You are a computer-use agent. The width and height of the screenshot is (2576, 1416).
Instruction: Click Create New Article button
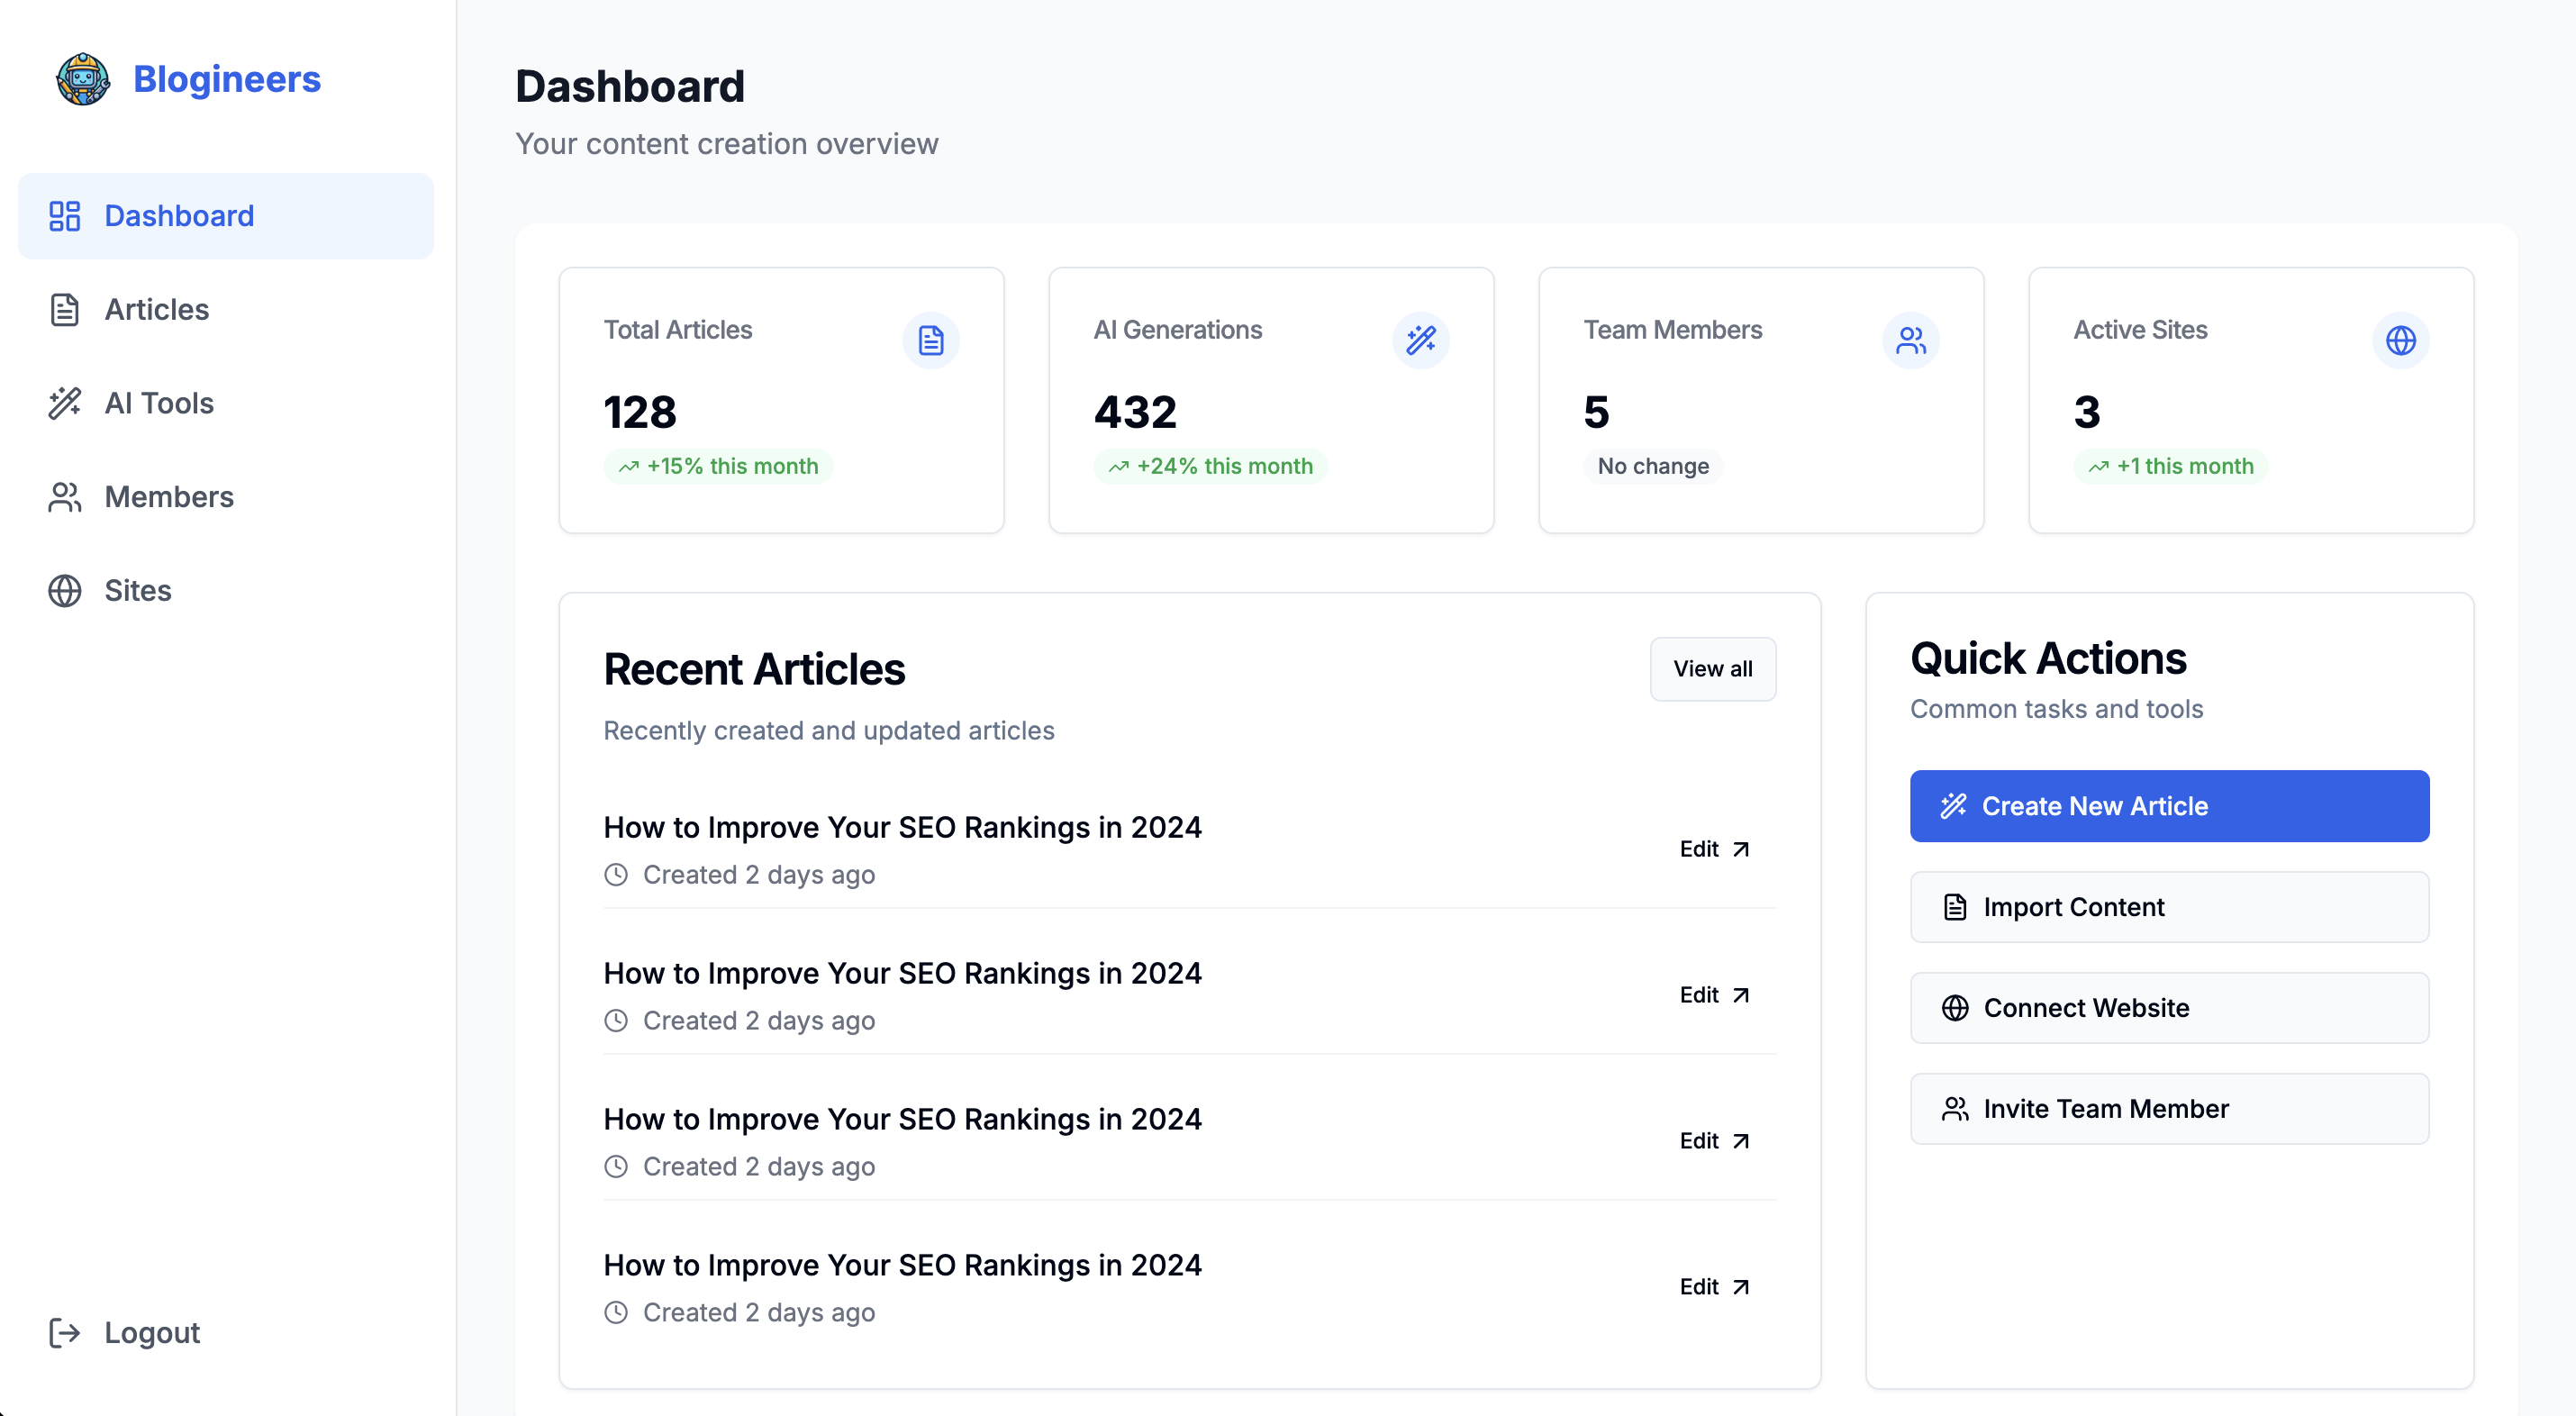pyautogui.click(x=2169, y=806)
